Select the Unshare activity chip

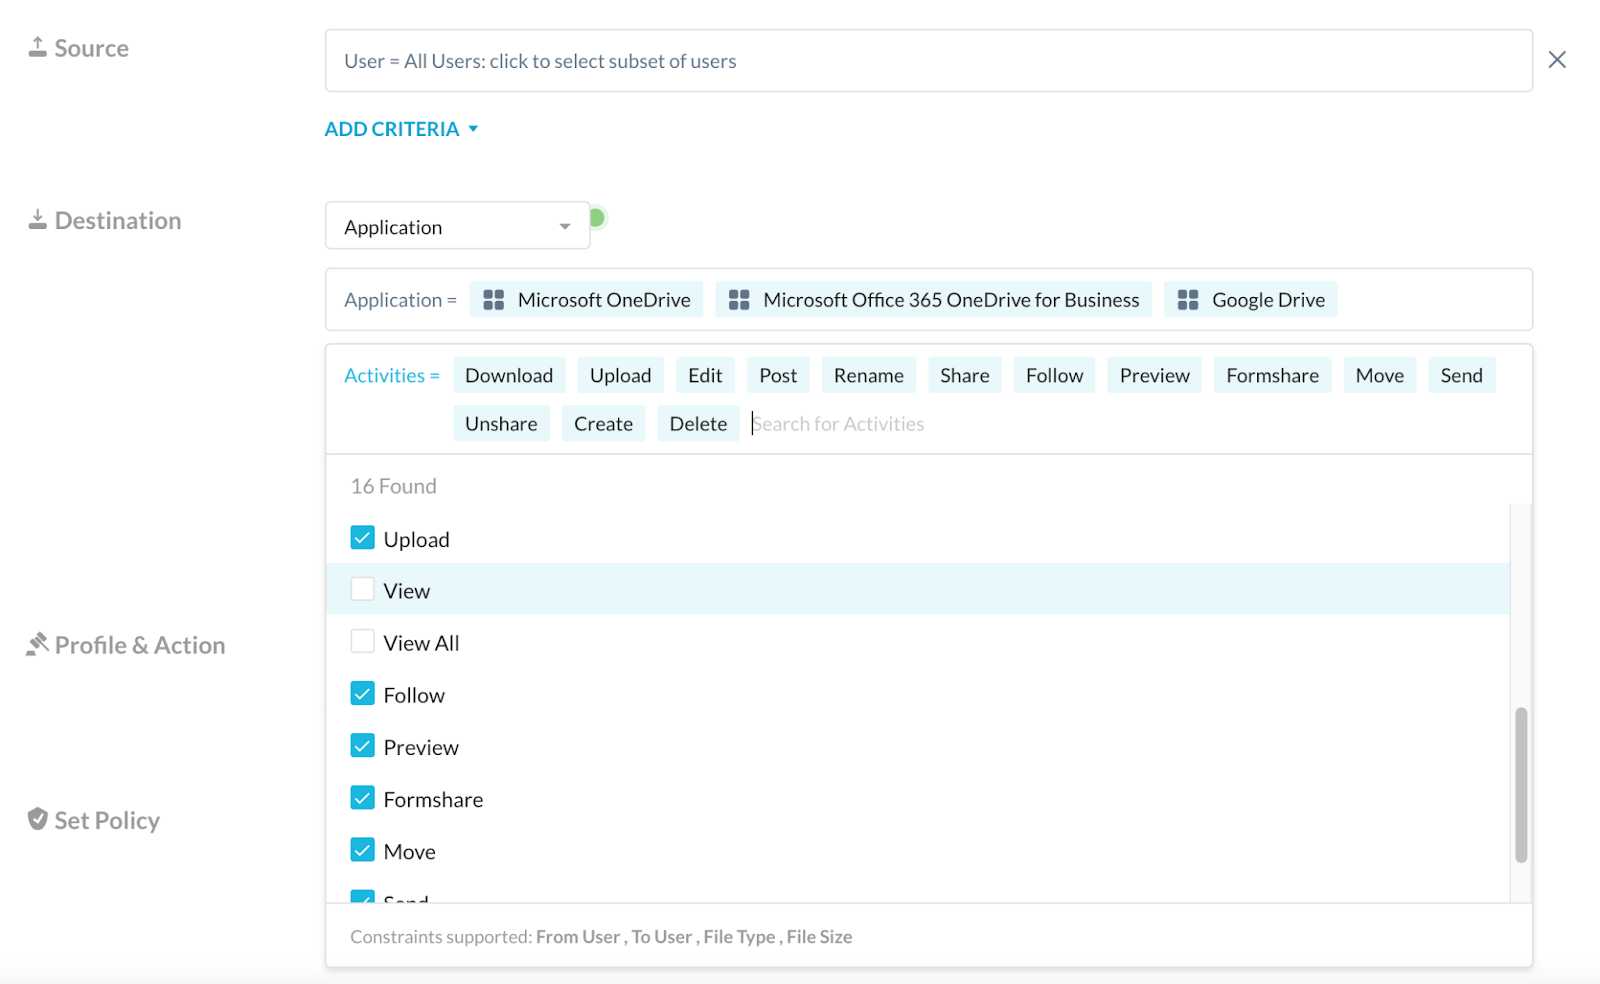501,423
